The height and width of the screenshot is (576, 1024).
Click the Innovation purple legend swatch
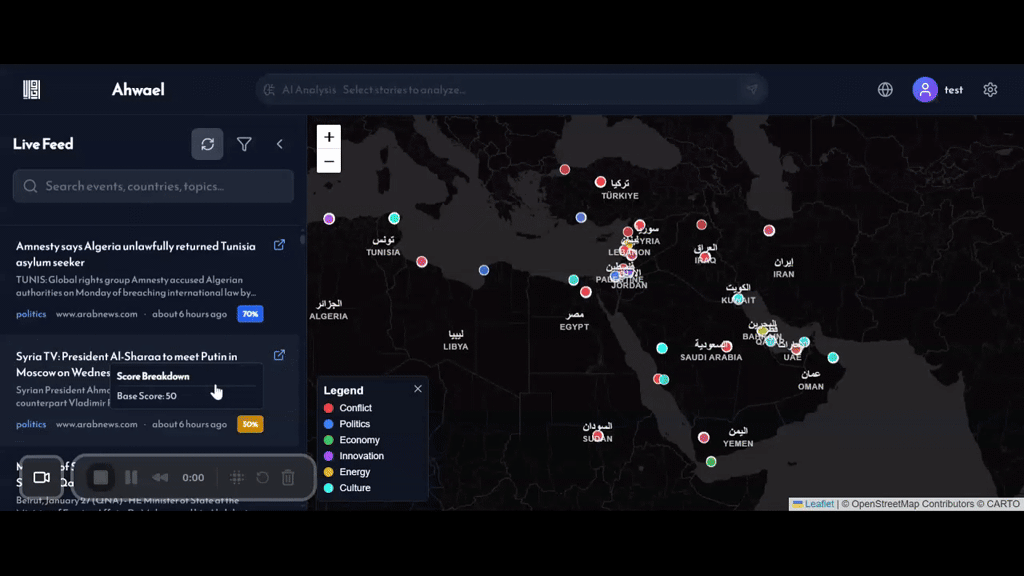[x=328, y=456]
